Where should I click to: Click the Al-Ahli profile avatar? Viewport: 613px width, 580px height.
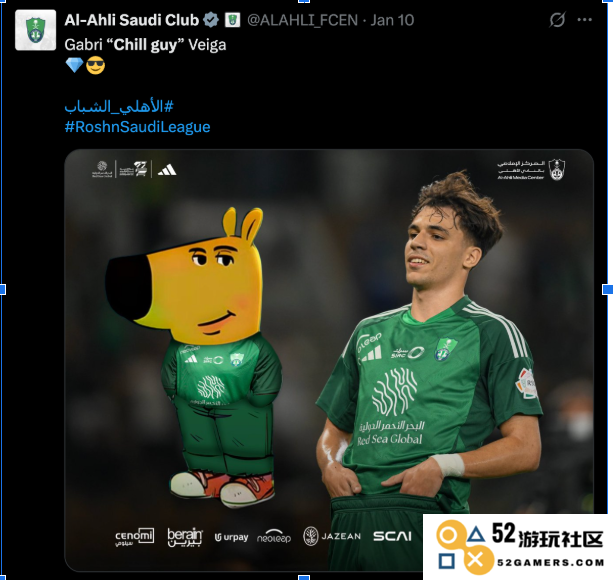[x=36, y=30]
